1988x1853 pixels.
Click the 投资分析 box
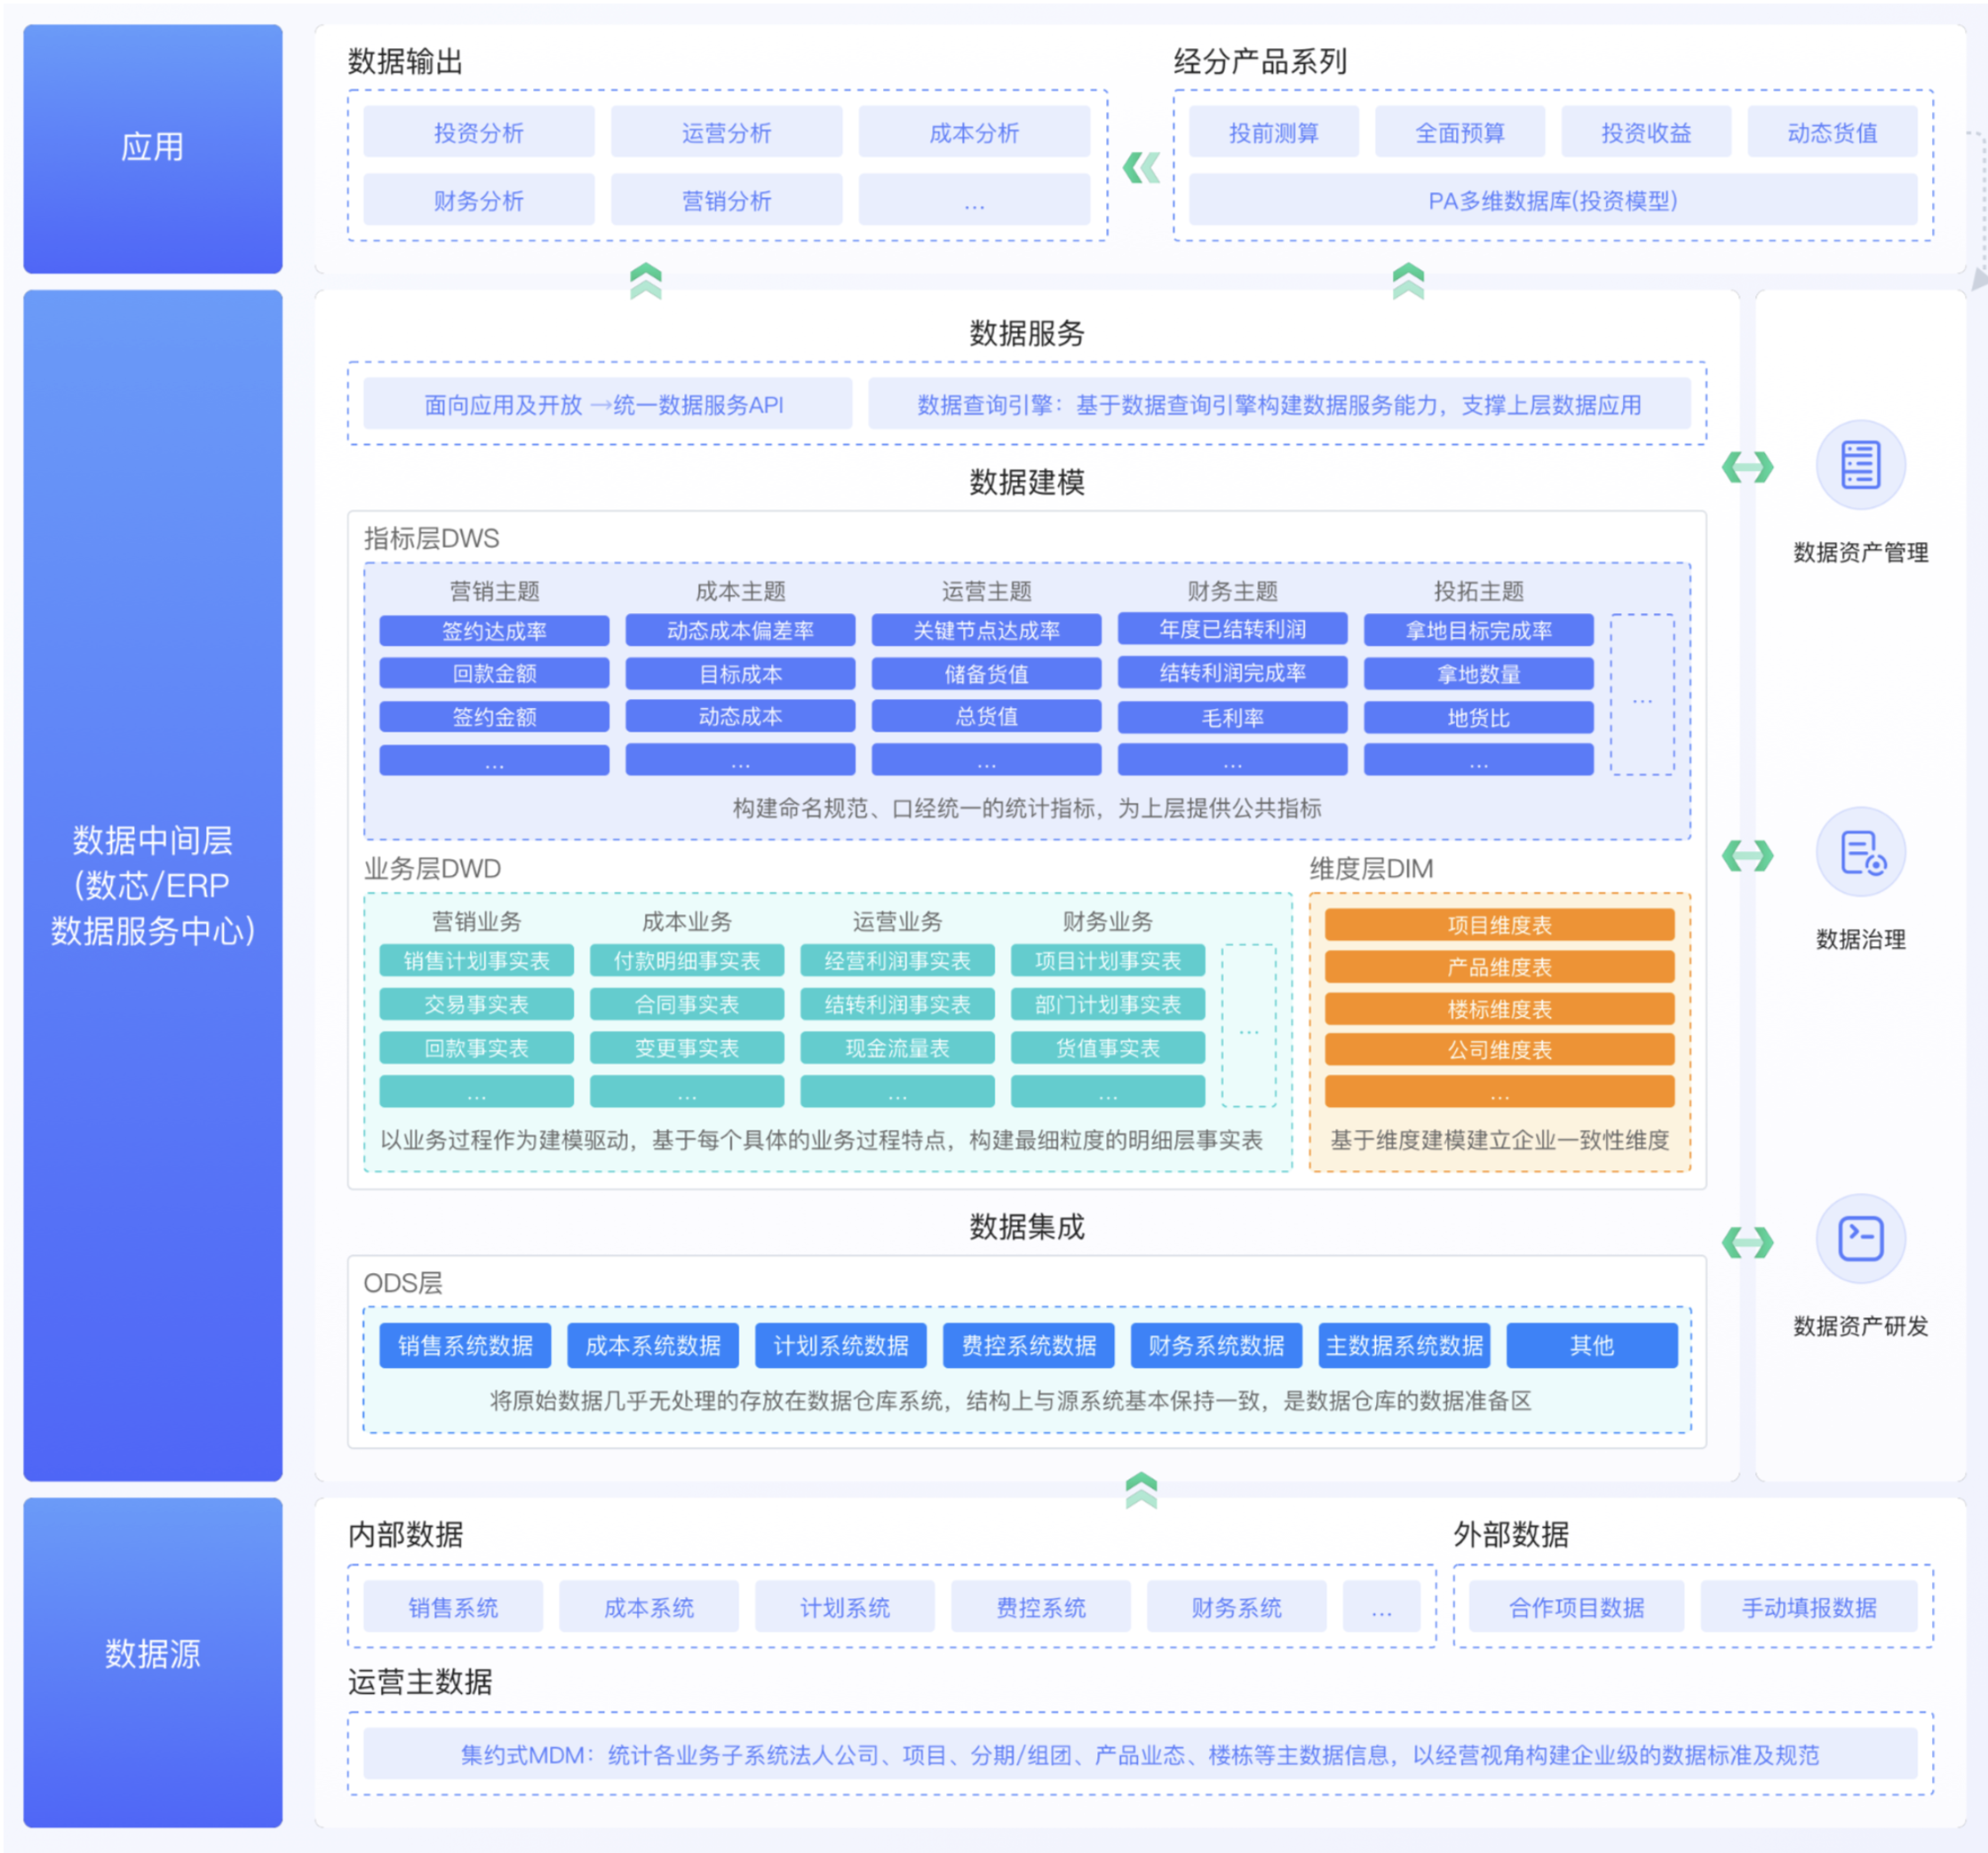tap(479, 132)
